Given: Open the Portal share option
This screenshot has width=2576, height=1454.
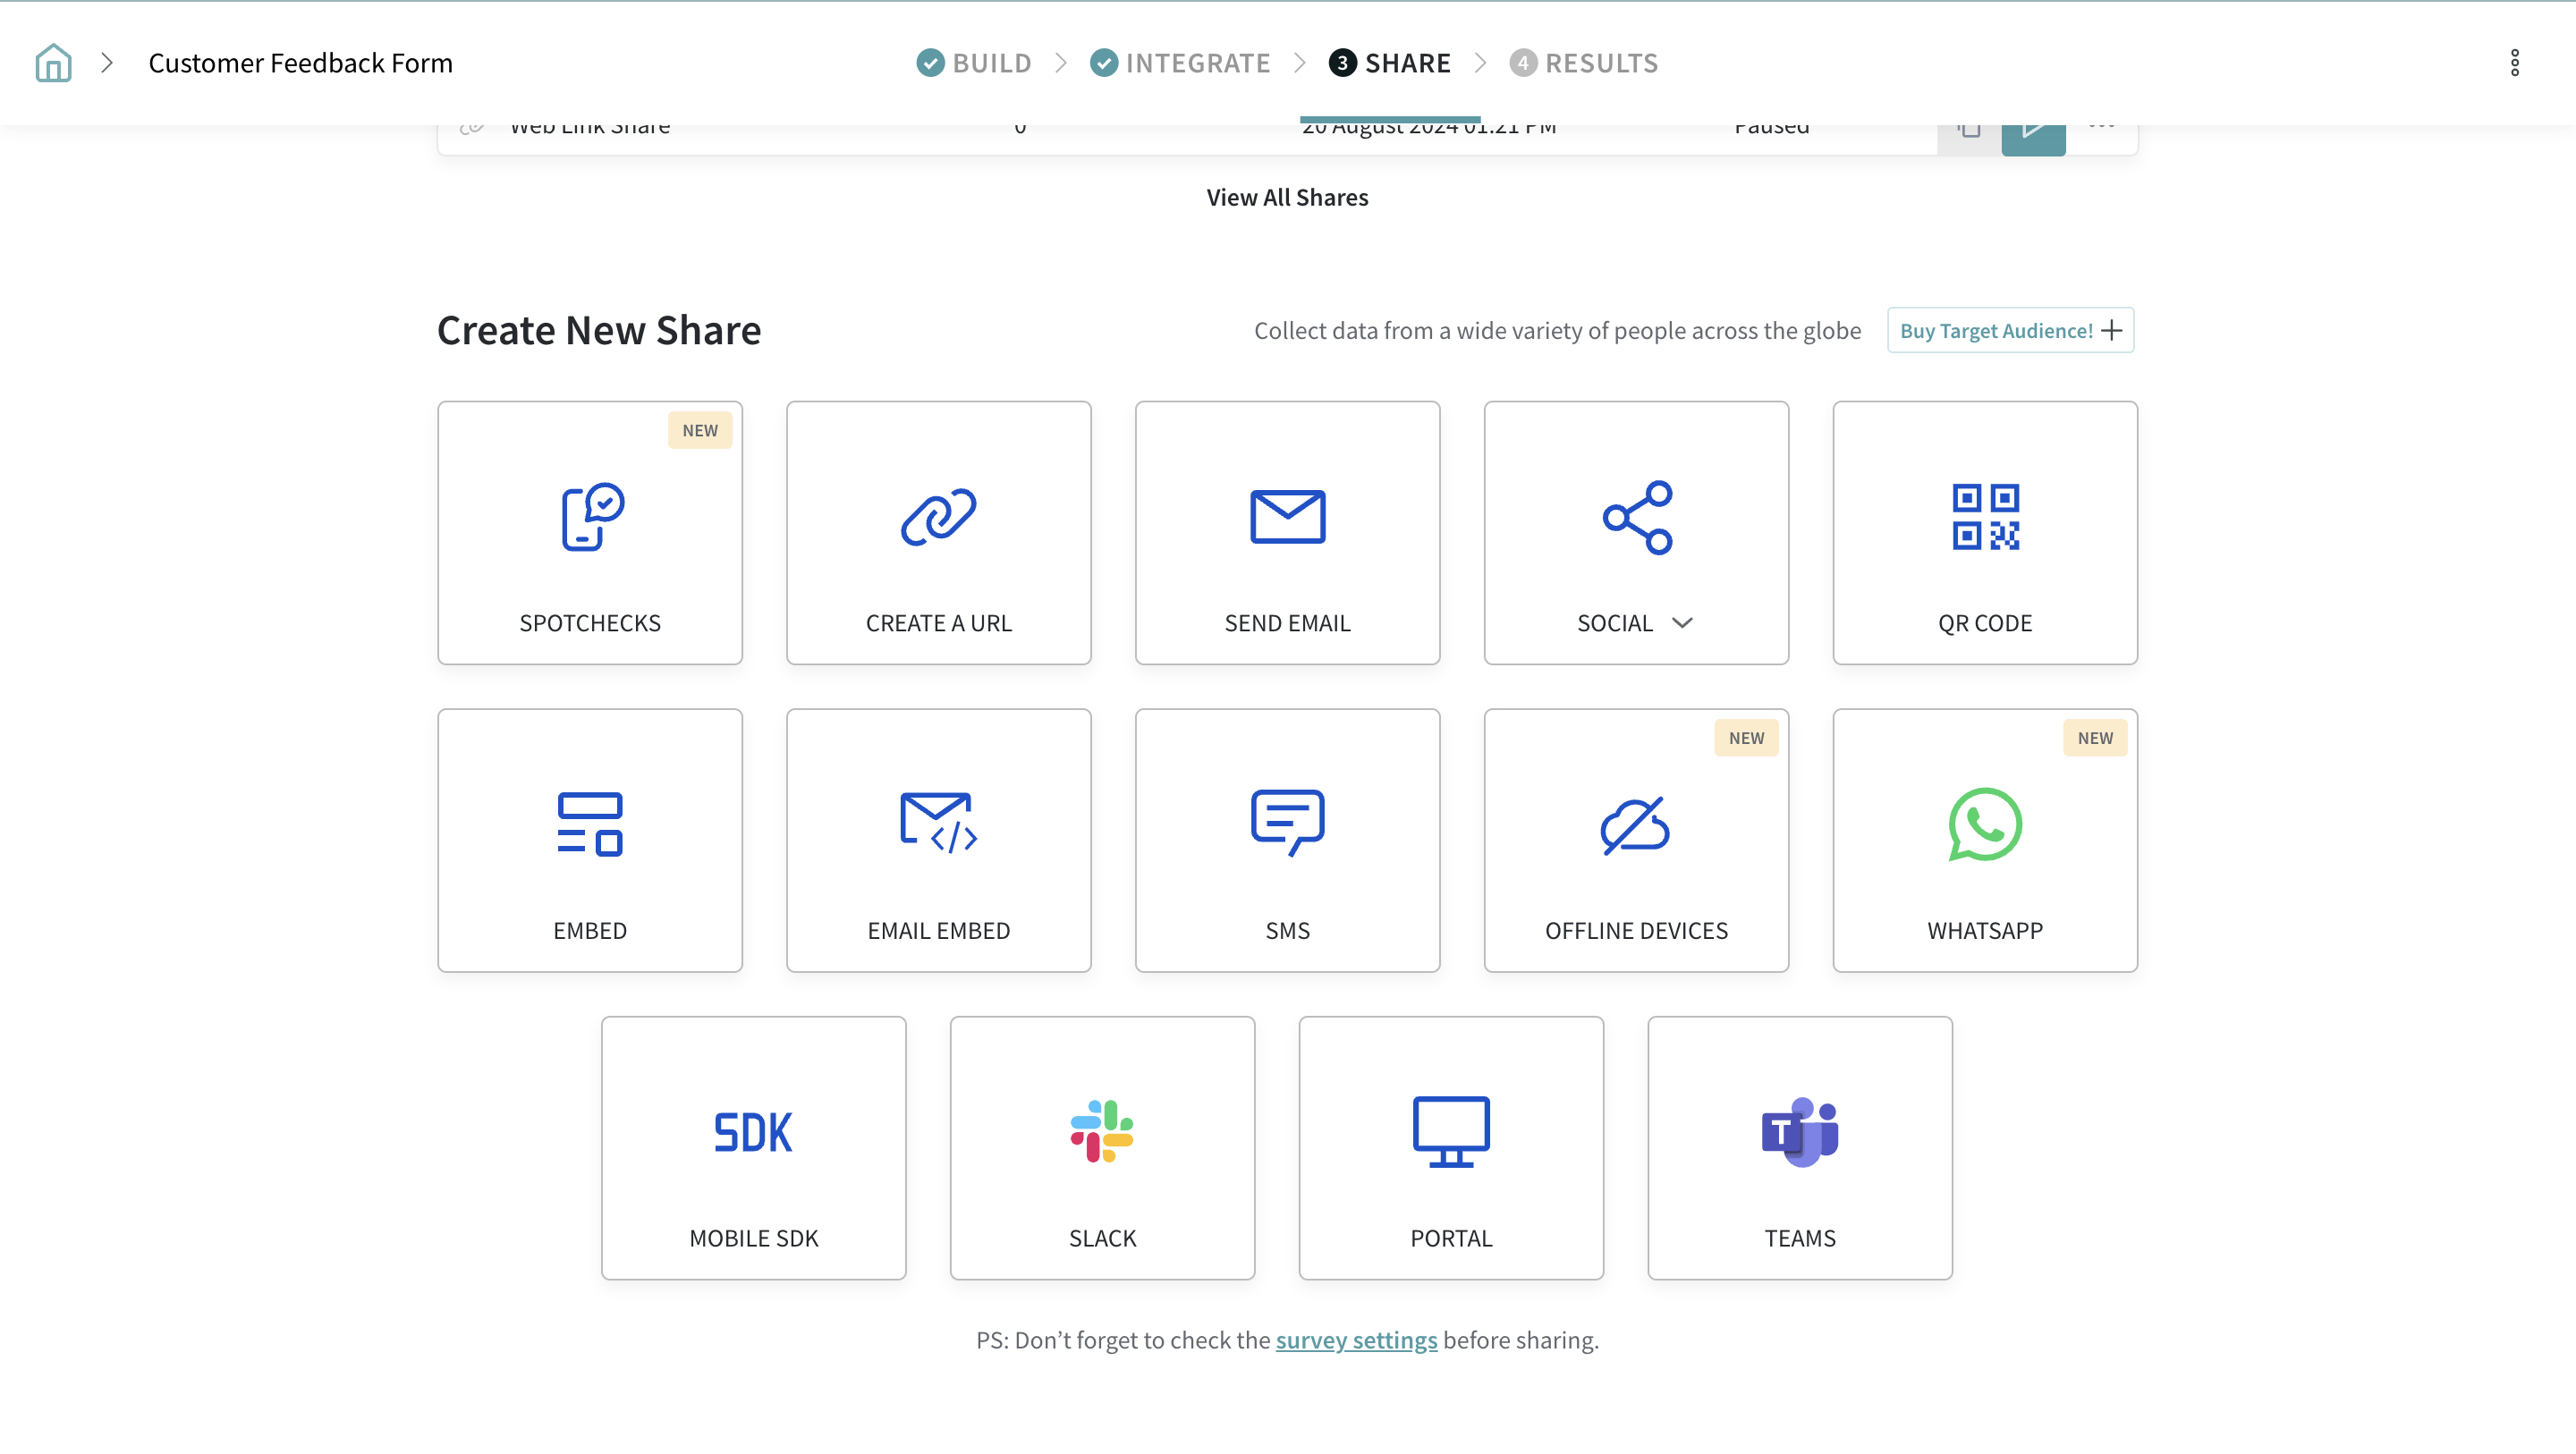Looking at the screenshot, I should pos(1450,1147).
